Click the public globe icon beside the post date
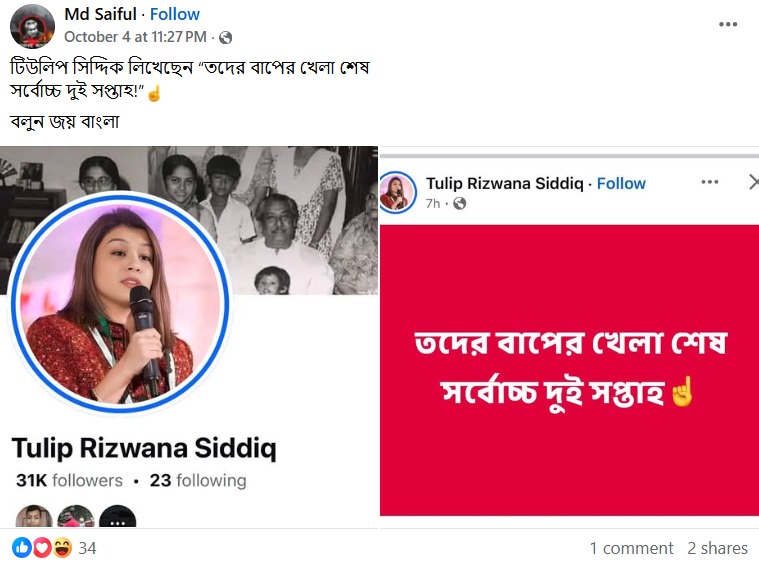 tap(225, 37)
